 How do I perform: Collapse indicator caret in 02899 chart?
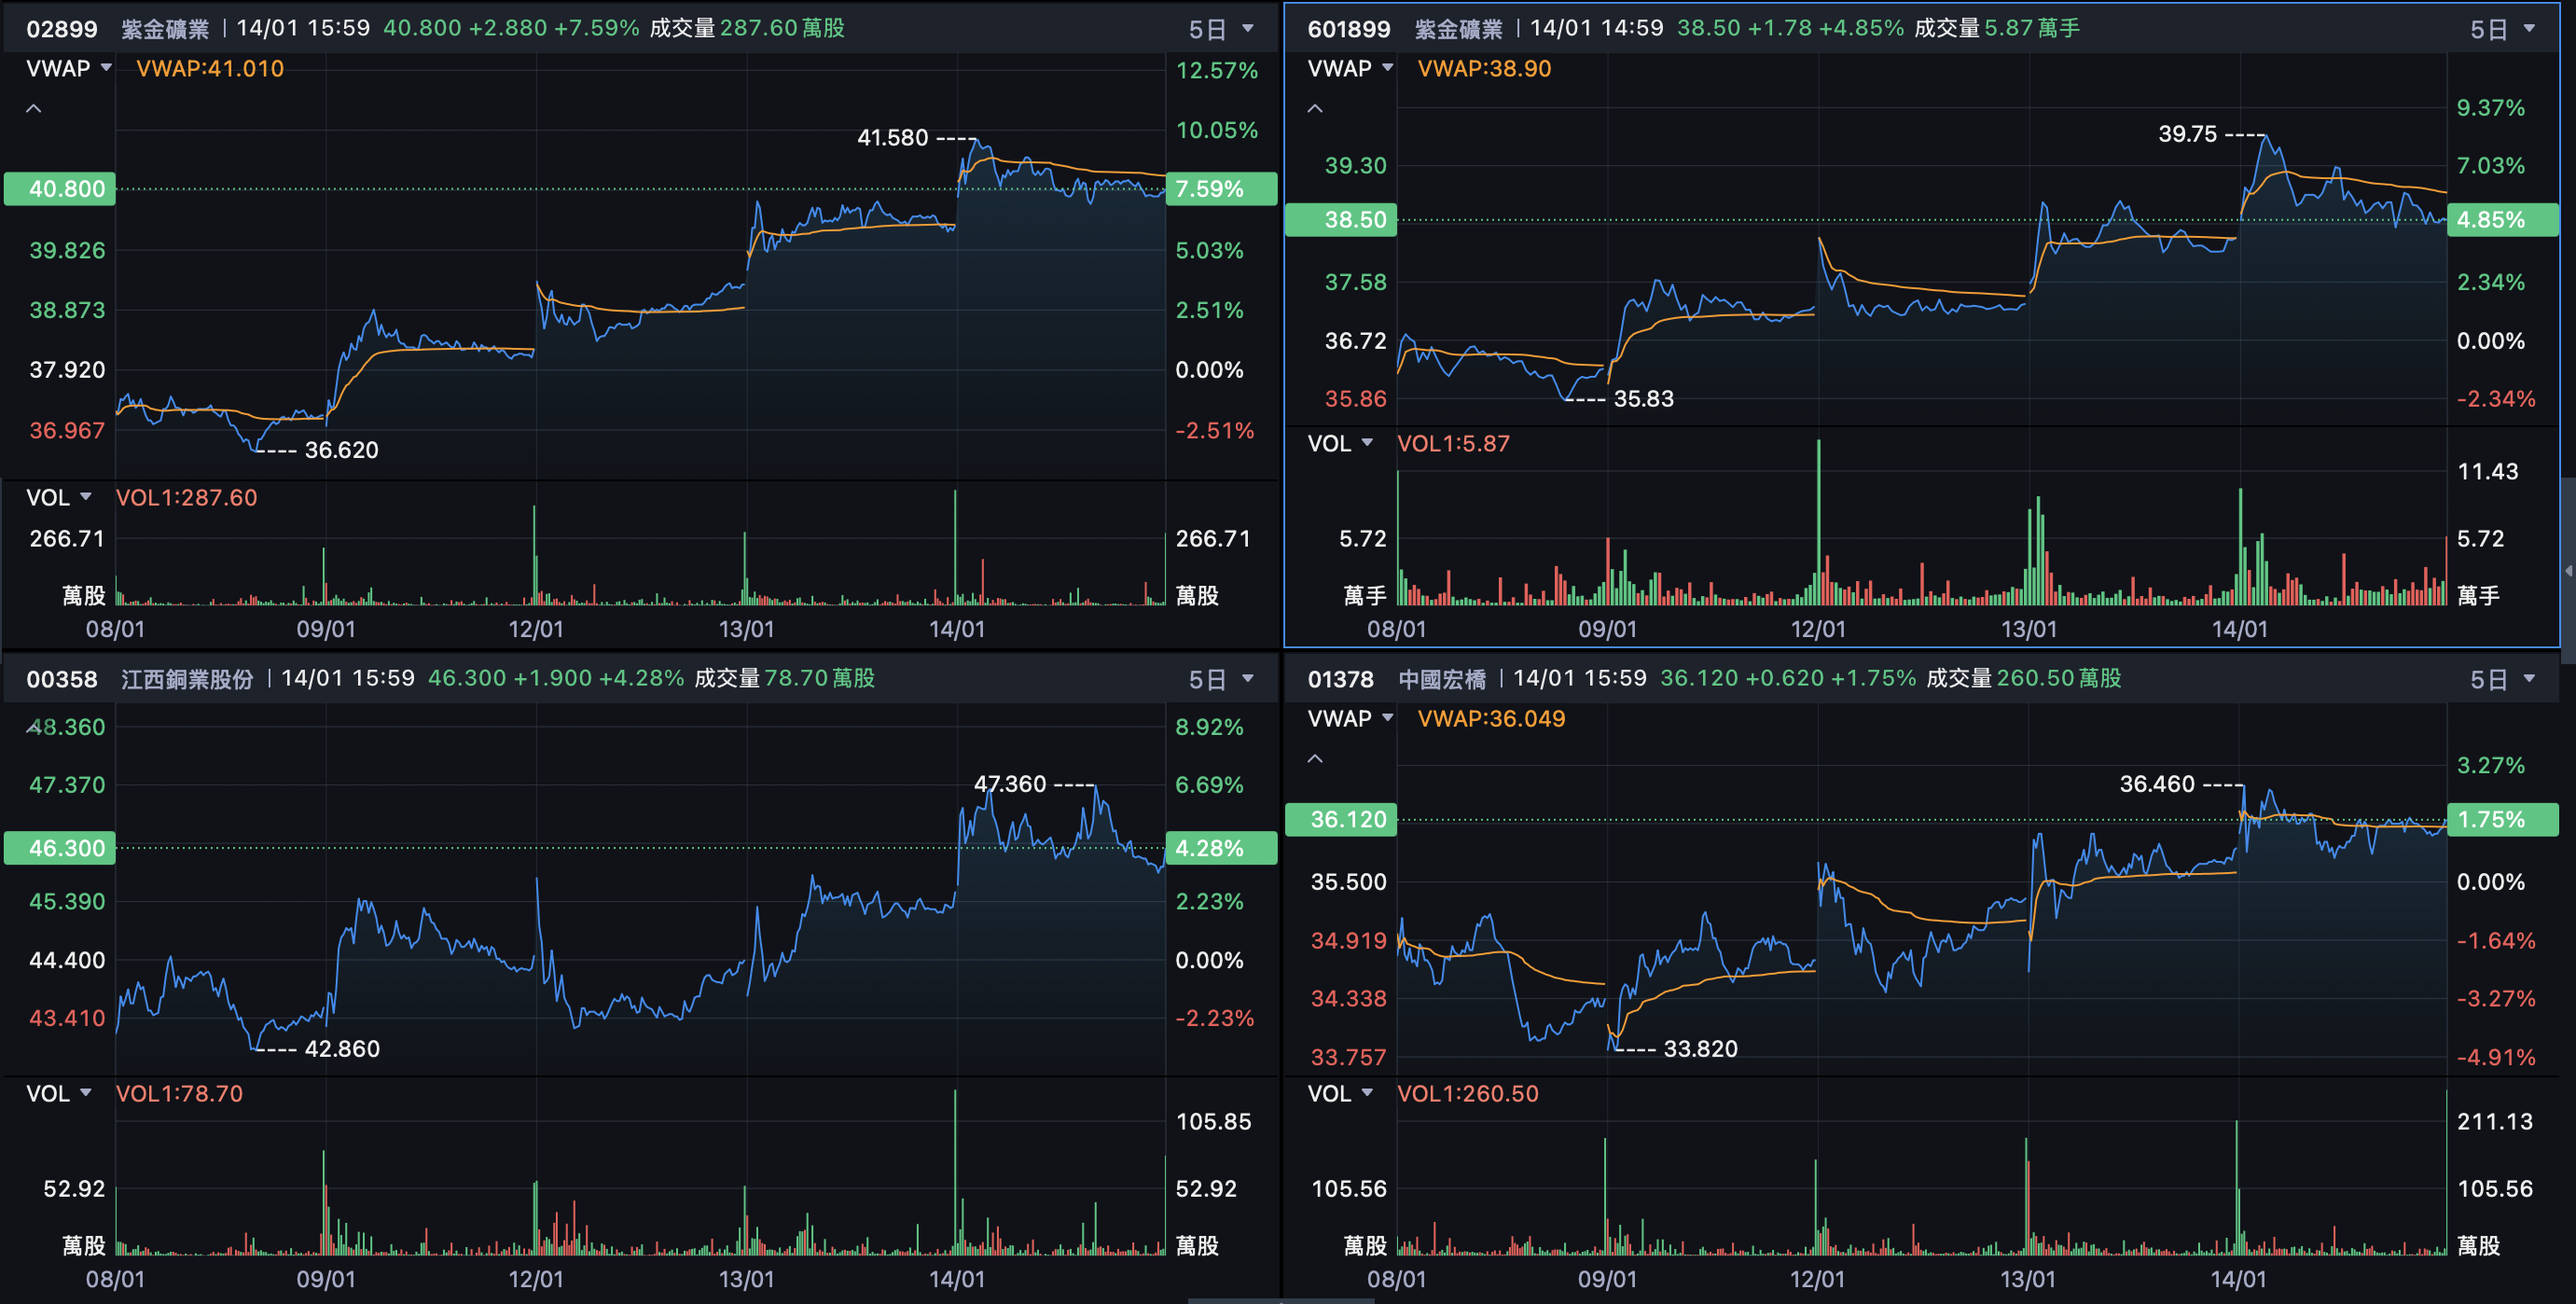34,108
